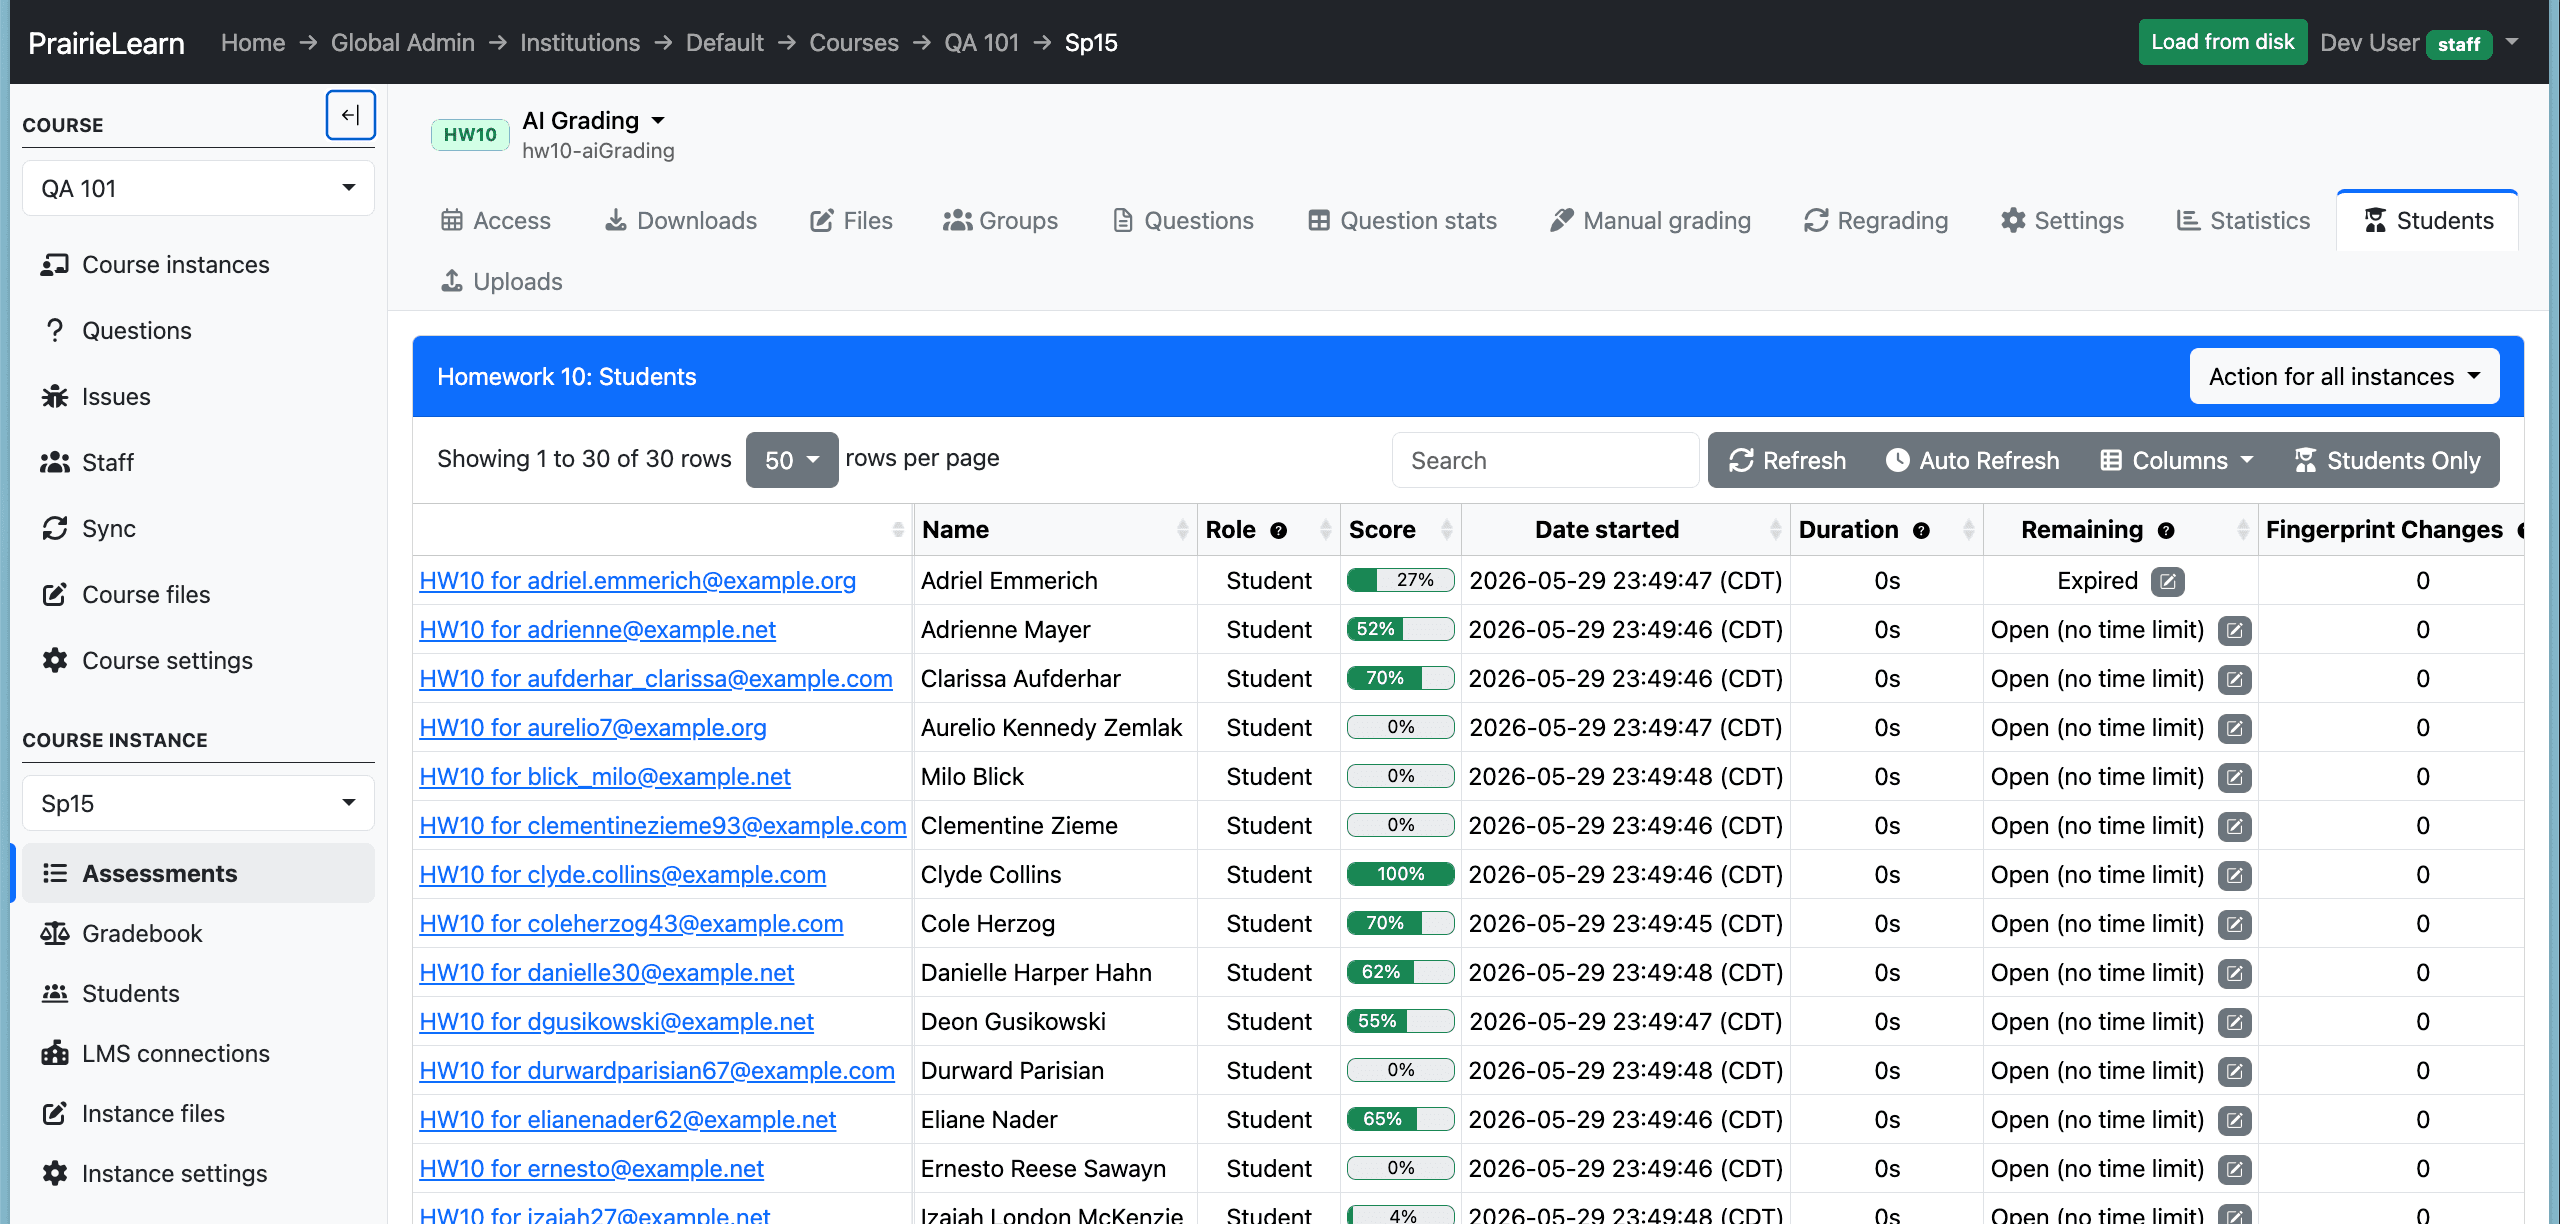Open HW10 for adriel.emmerich@example.org
The width and height of the screenshot is (2560, 1224).
click(638, 581)
